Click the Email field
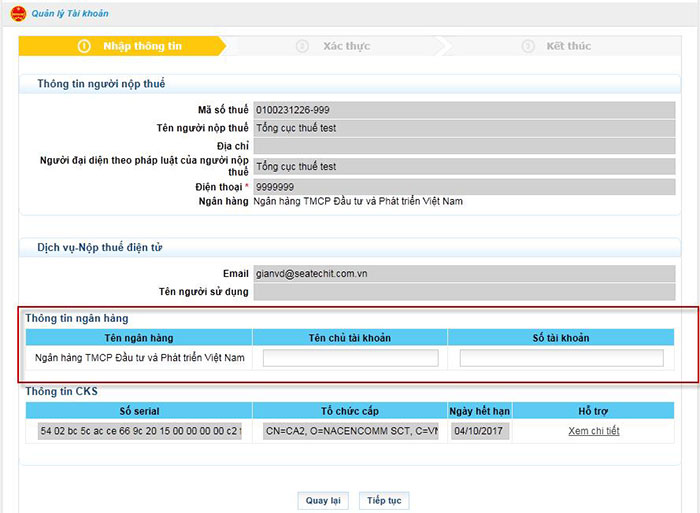Screen dimensions: 700x513 click(x=464, y=274)
